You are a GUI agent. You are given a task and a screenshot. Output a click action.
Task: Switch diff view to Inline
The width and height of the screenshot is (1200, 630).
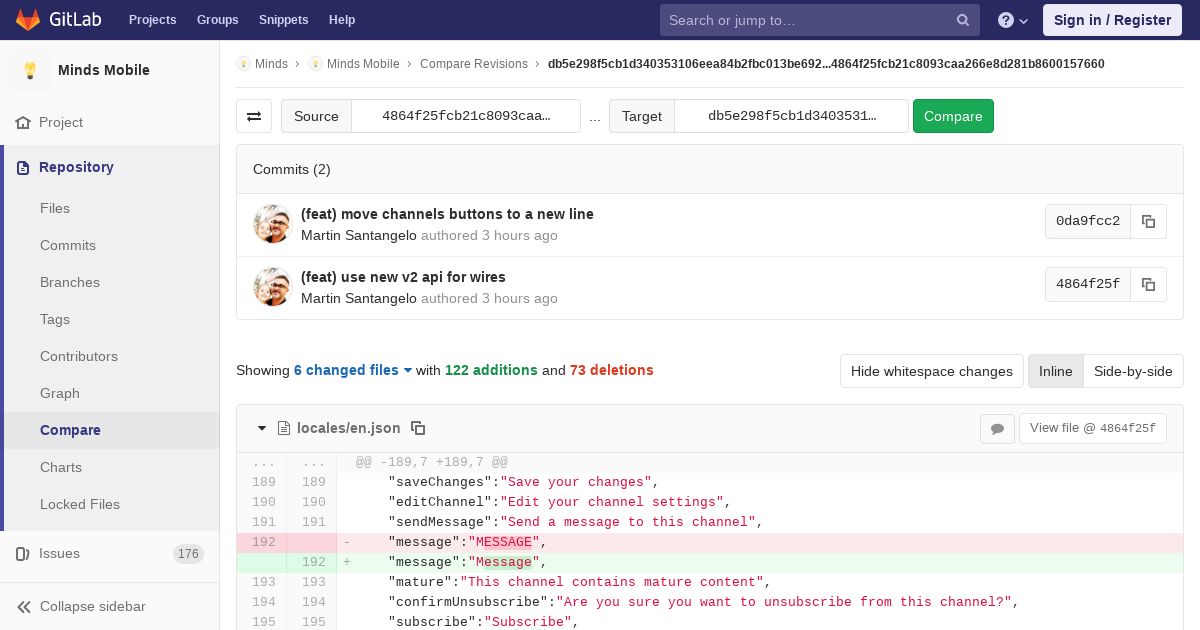click(x=1055, y=371)
